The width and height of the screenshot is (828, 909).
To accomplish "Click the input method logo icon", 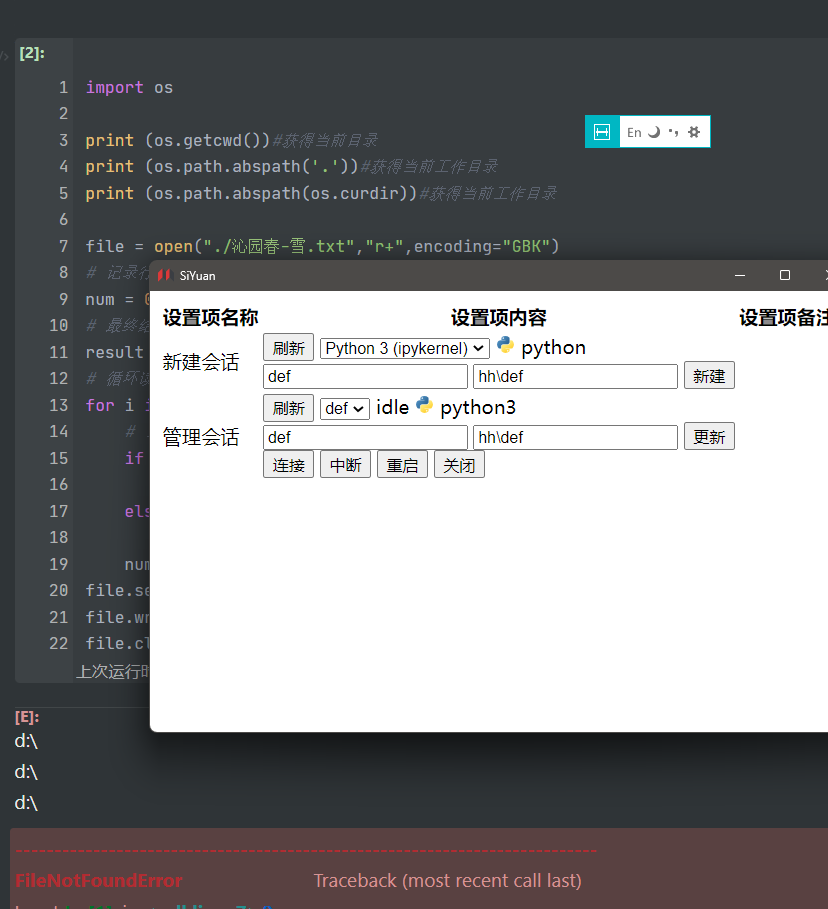I will point(602,132).
